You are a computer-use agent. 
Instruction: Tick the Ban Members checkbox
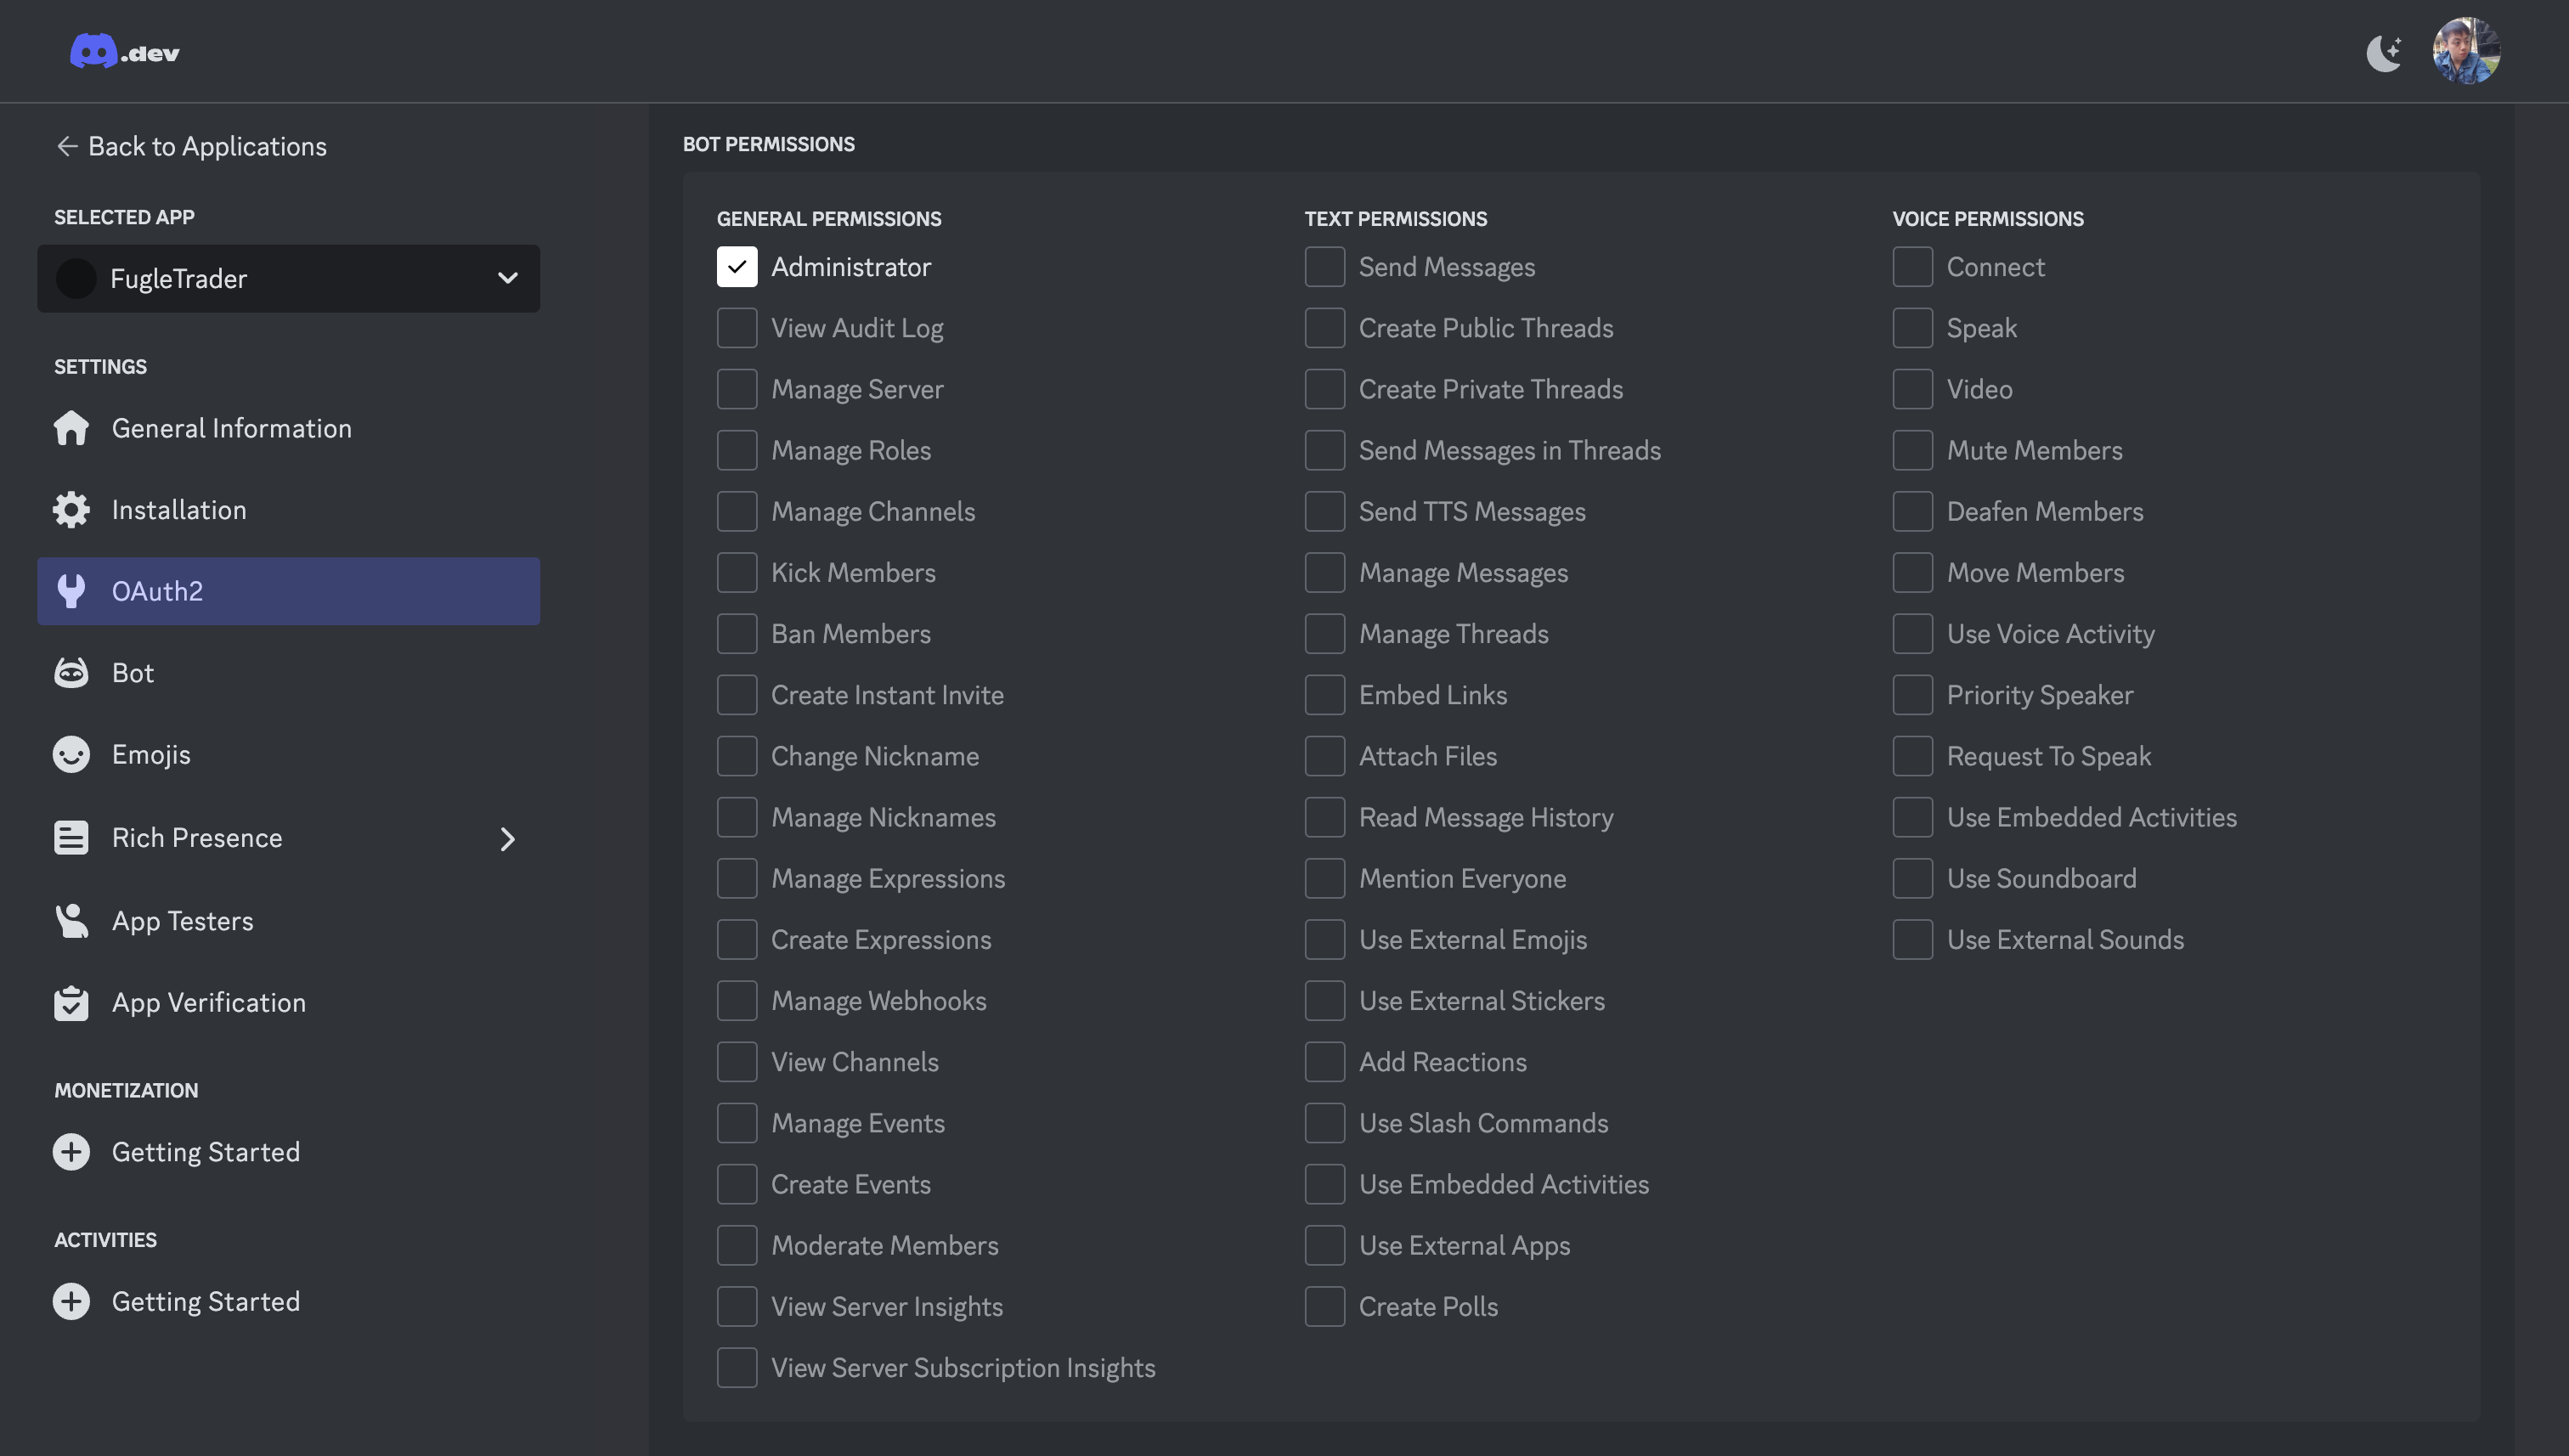coord(737,634)
